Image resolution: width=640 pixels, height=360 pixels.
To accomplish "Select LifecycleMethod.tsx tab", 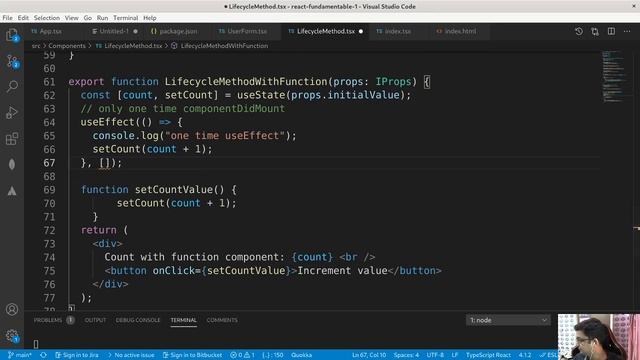I will [x=326, y=31].
